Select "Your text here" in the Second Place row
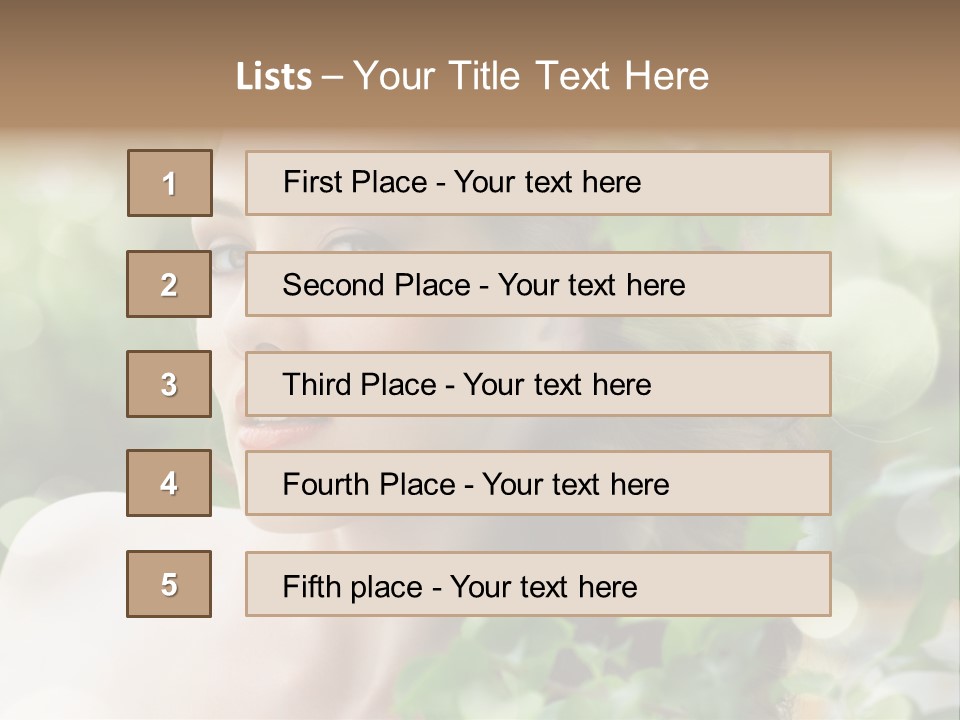The width and height of the screenshot is (960, 720). [591, 285]
